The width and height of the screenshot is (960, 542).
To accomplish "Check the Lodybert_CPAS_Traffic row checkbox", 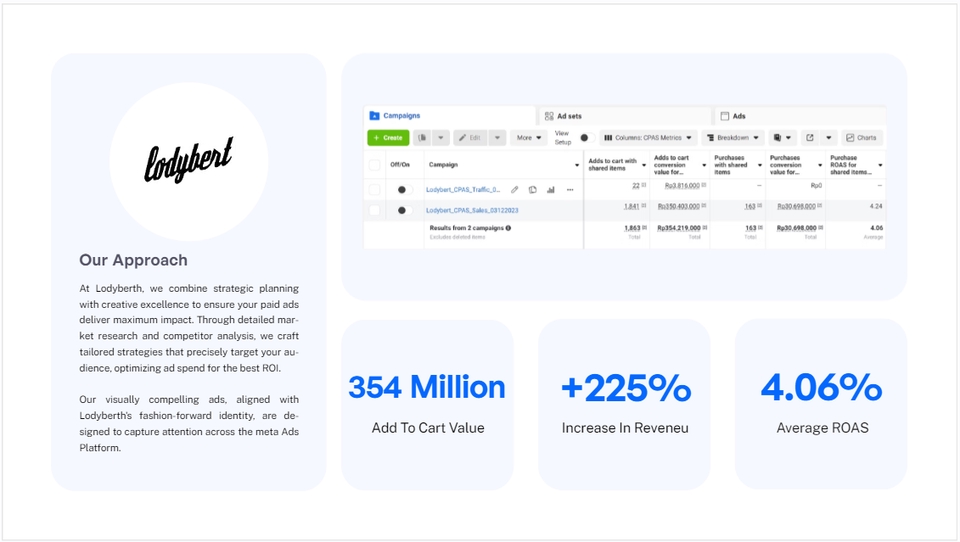I will coord(374,190).
